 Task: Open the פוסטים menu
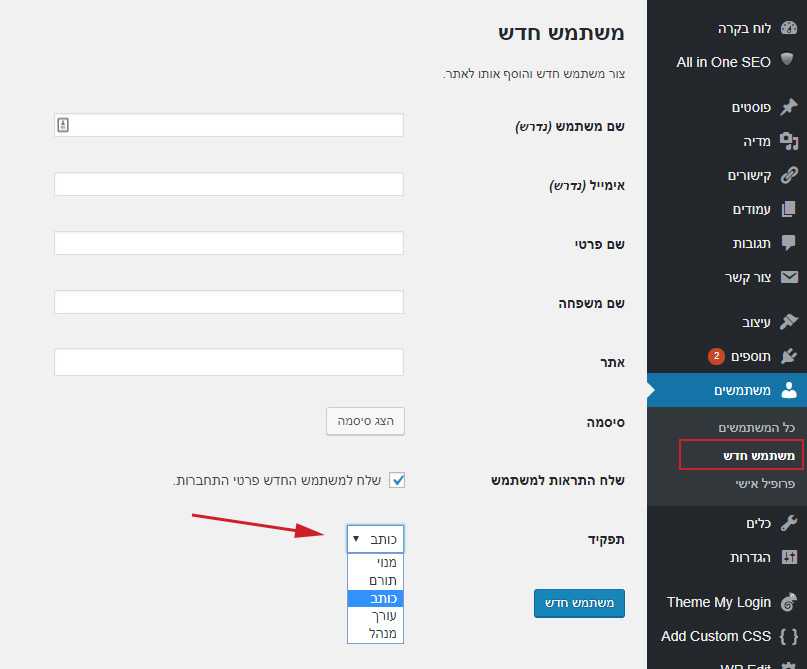click(727, 107)
